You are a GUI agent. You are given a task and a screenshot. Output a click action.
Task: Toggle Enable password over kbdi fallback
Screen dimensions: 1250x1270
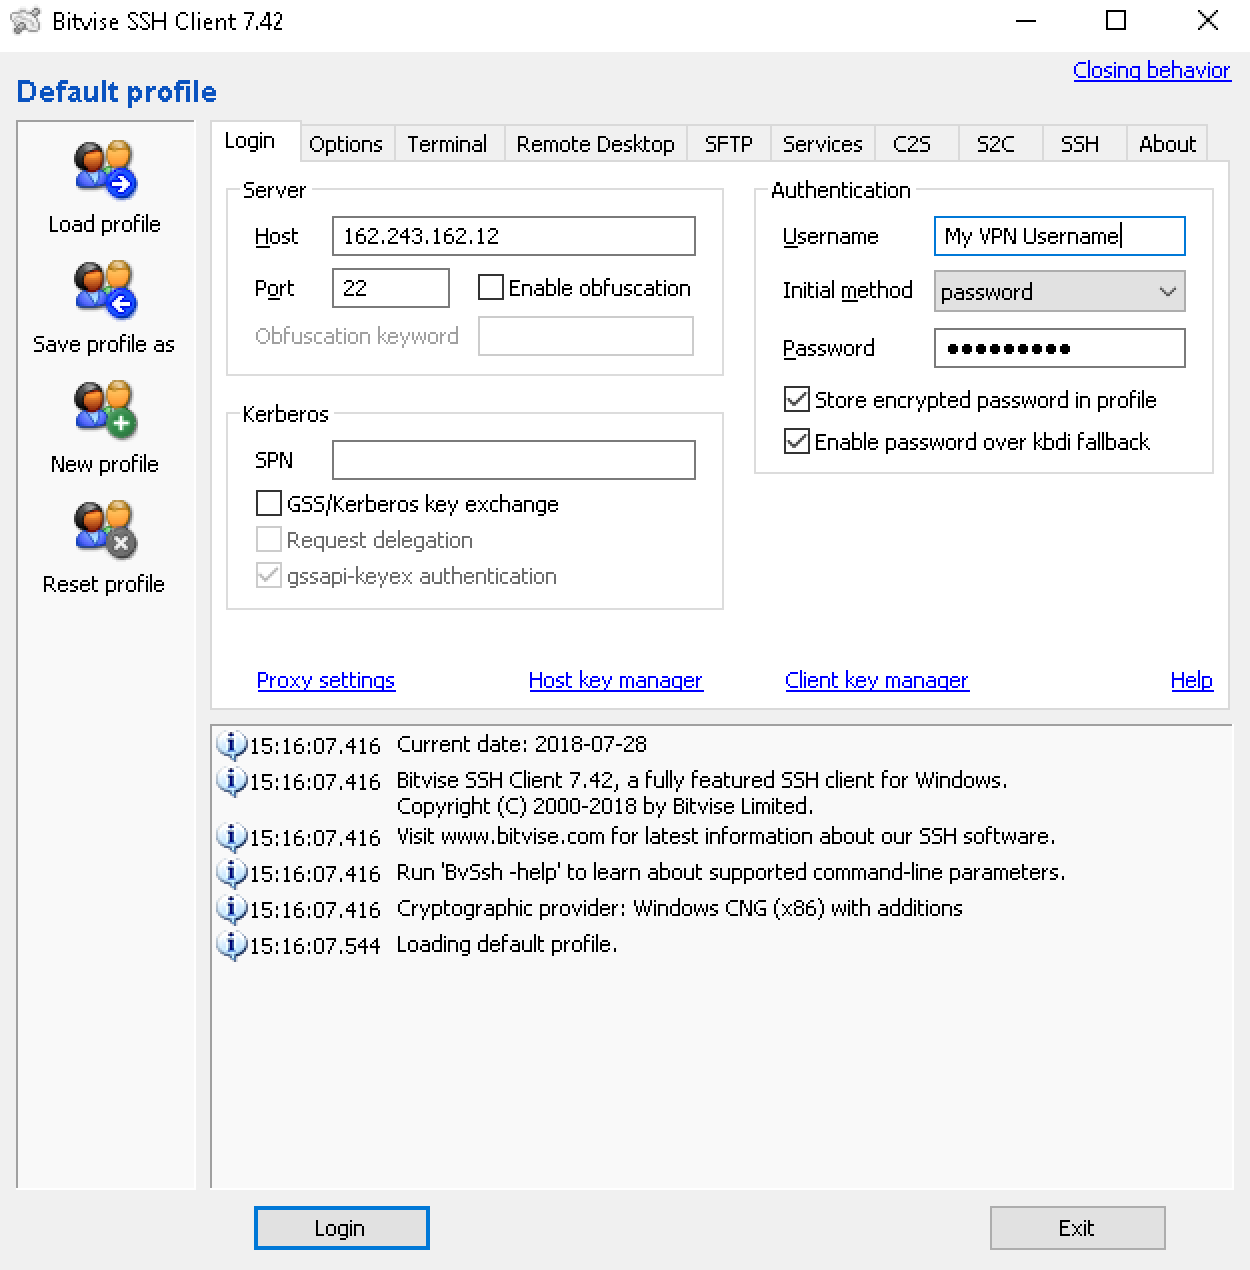click(x=797, y=442)
